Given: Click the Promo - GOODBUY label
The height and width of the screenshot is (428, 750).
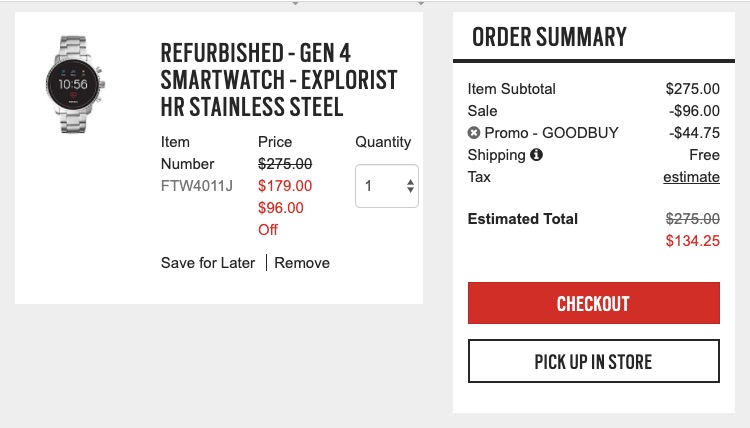Looking at the screenshot, I should point(551,133).
